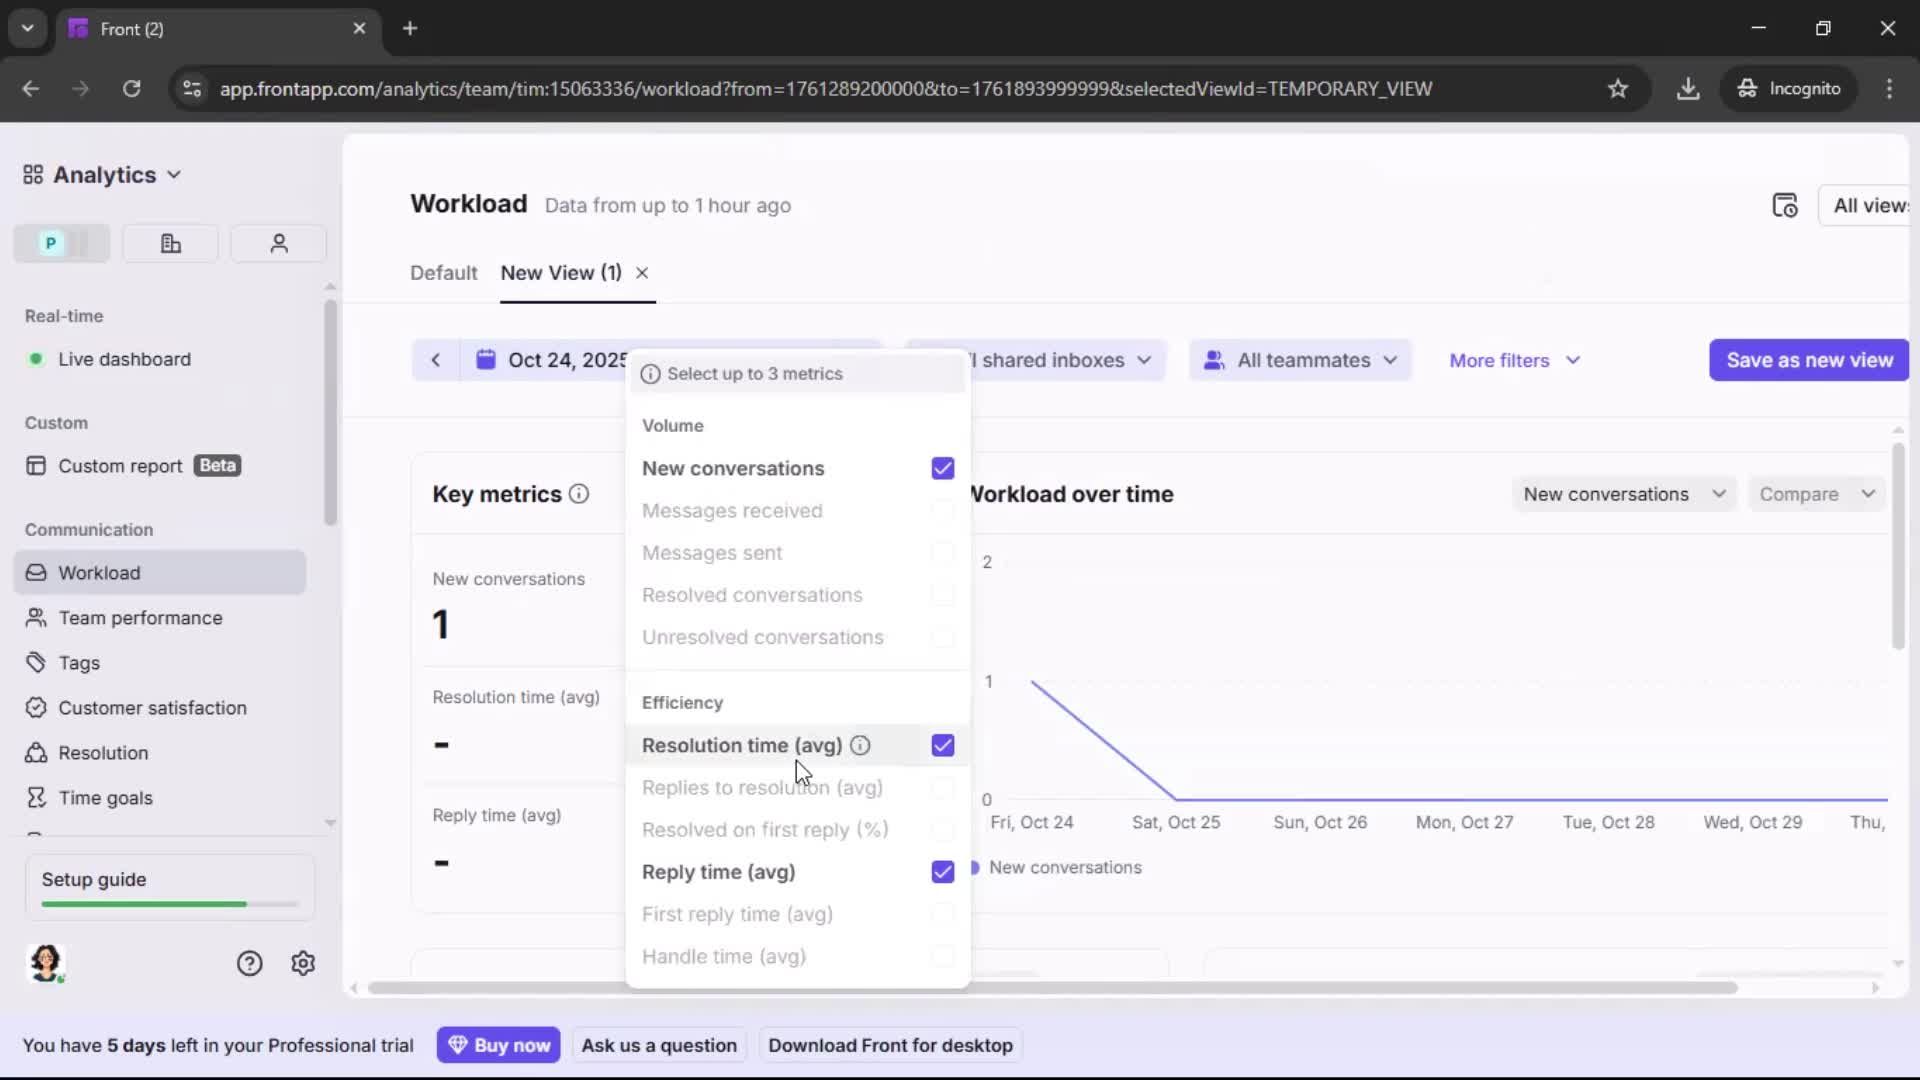Image resolution: width=1920 pixels, height=1080 pixels.
Task: Click your profile avatar in the bottom left
Action: [x=47, y=963]
